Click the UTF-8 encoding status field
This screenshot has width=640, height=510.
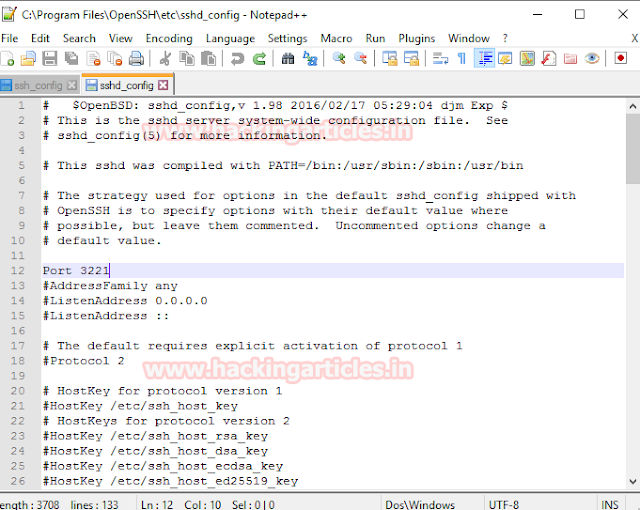pos(504,505)
